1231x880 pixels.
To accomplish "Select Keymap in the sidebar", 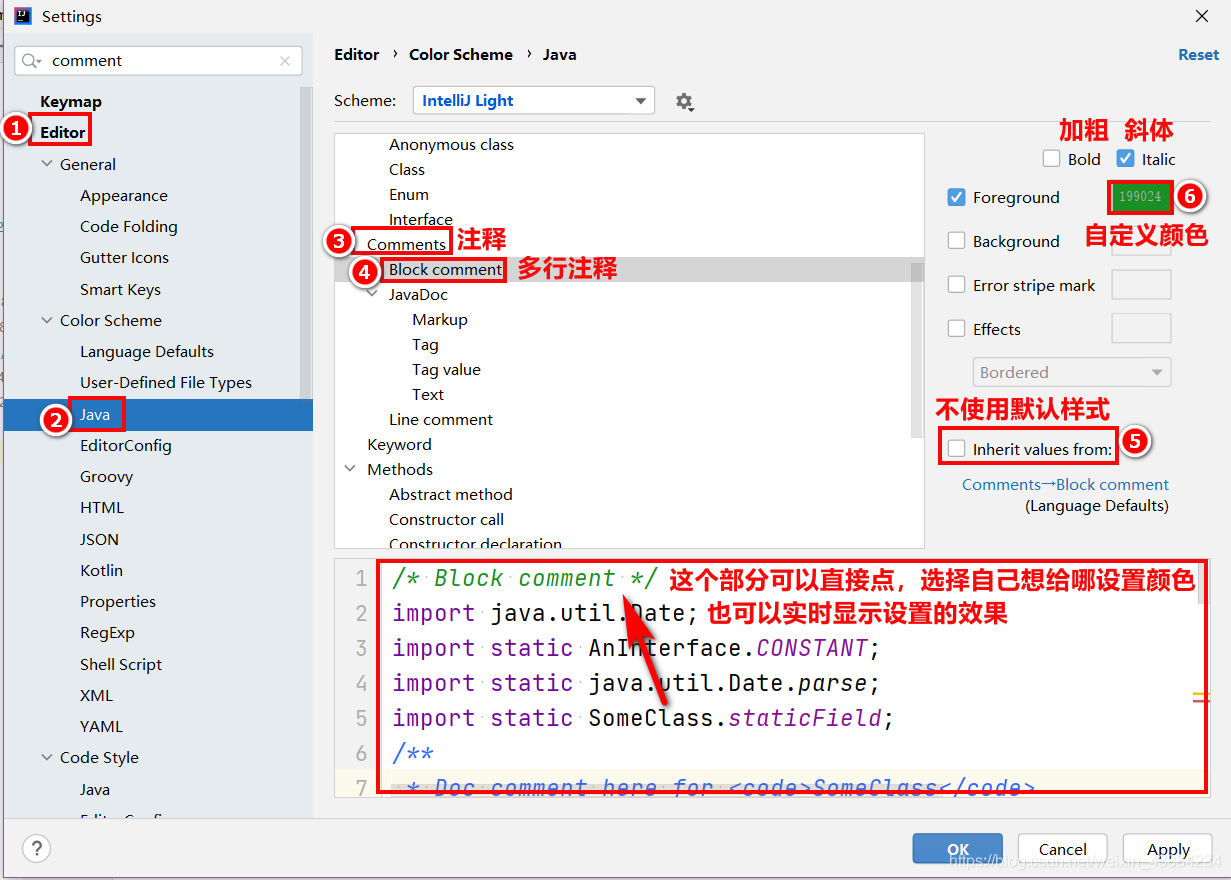I will click(x=71, y=101).
